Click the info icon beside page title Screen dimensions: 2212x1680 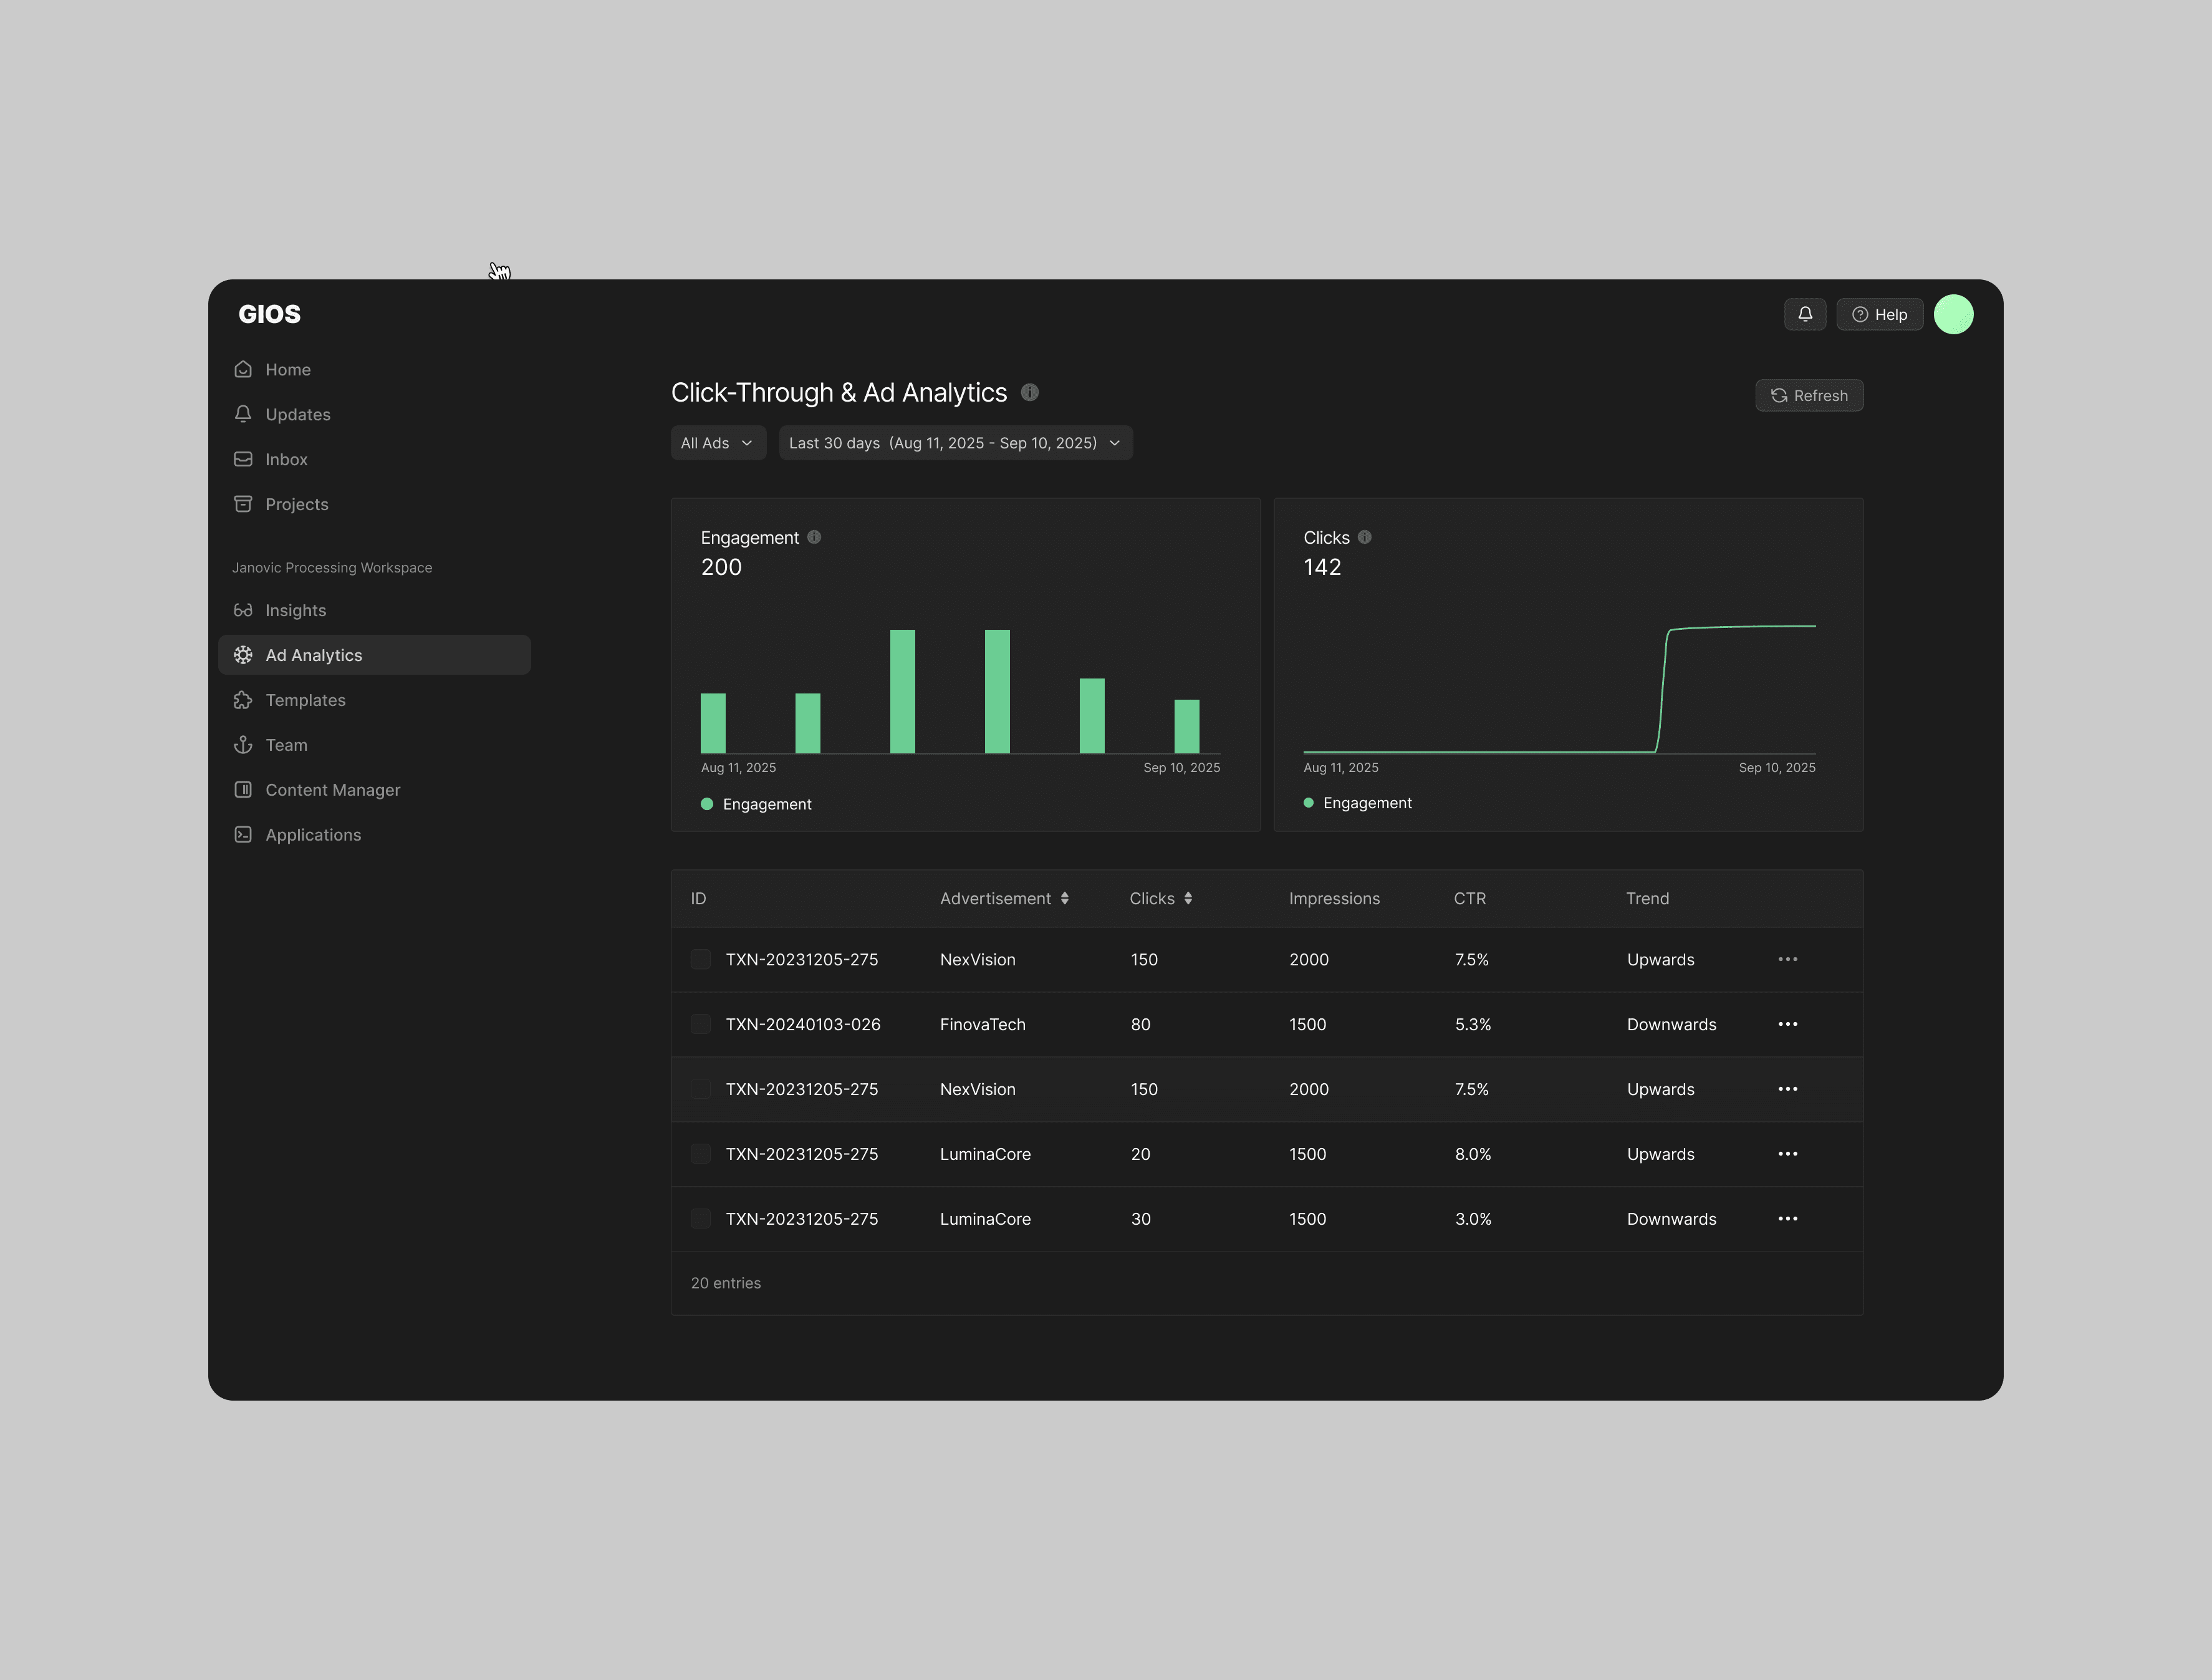pyautogui.click(x=1029, y=392)
